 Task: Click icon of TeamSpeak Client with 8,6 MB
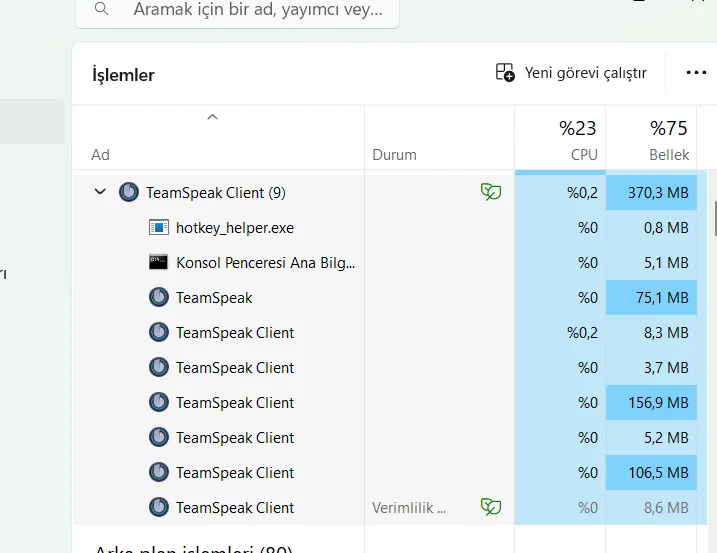pyautogui.click(x=159, y=507)
